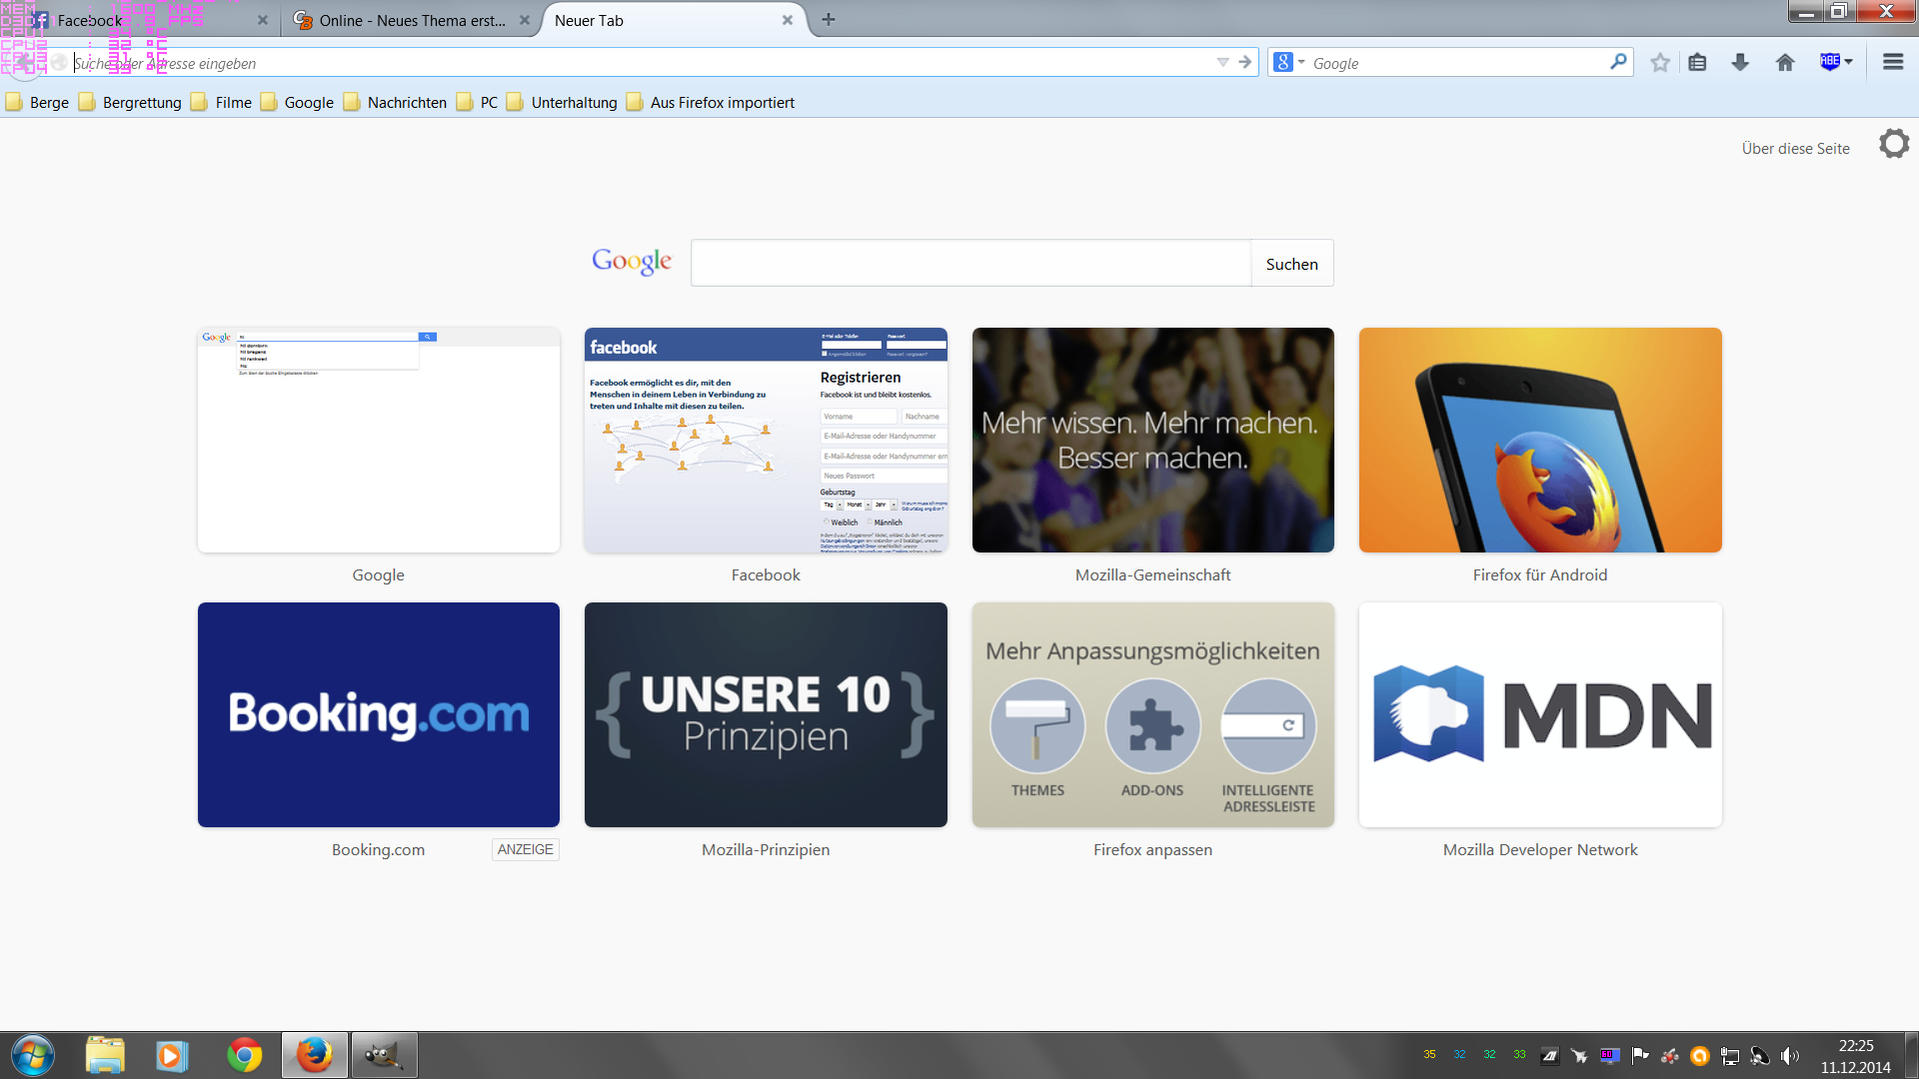The width and height of the screenshot is (1919, 1079).
Task: Go to the home page icon
Action: [1785, 63]
